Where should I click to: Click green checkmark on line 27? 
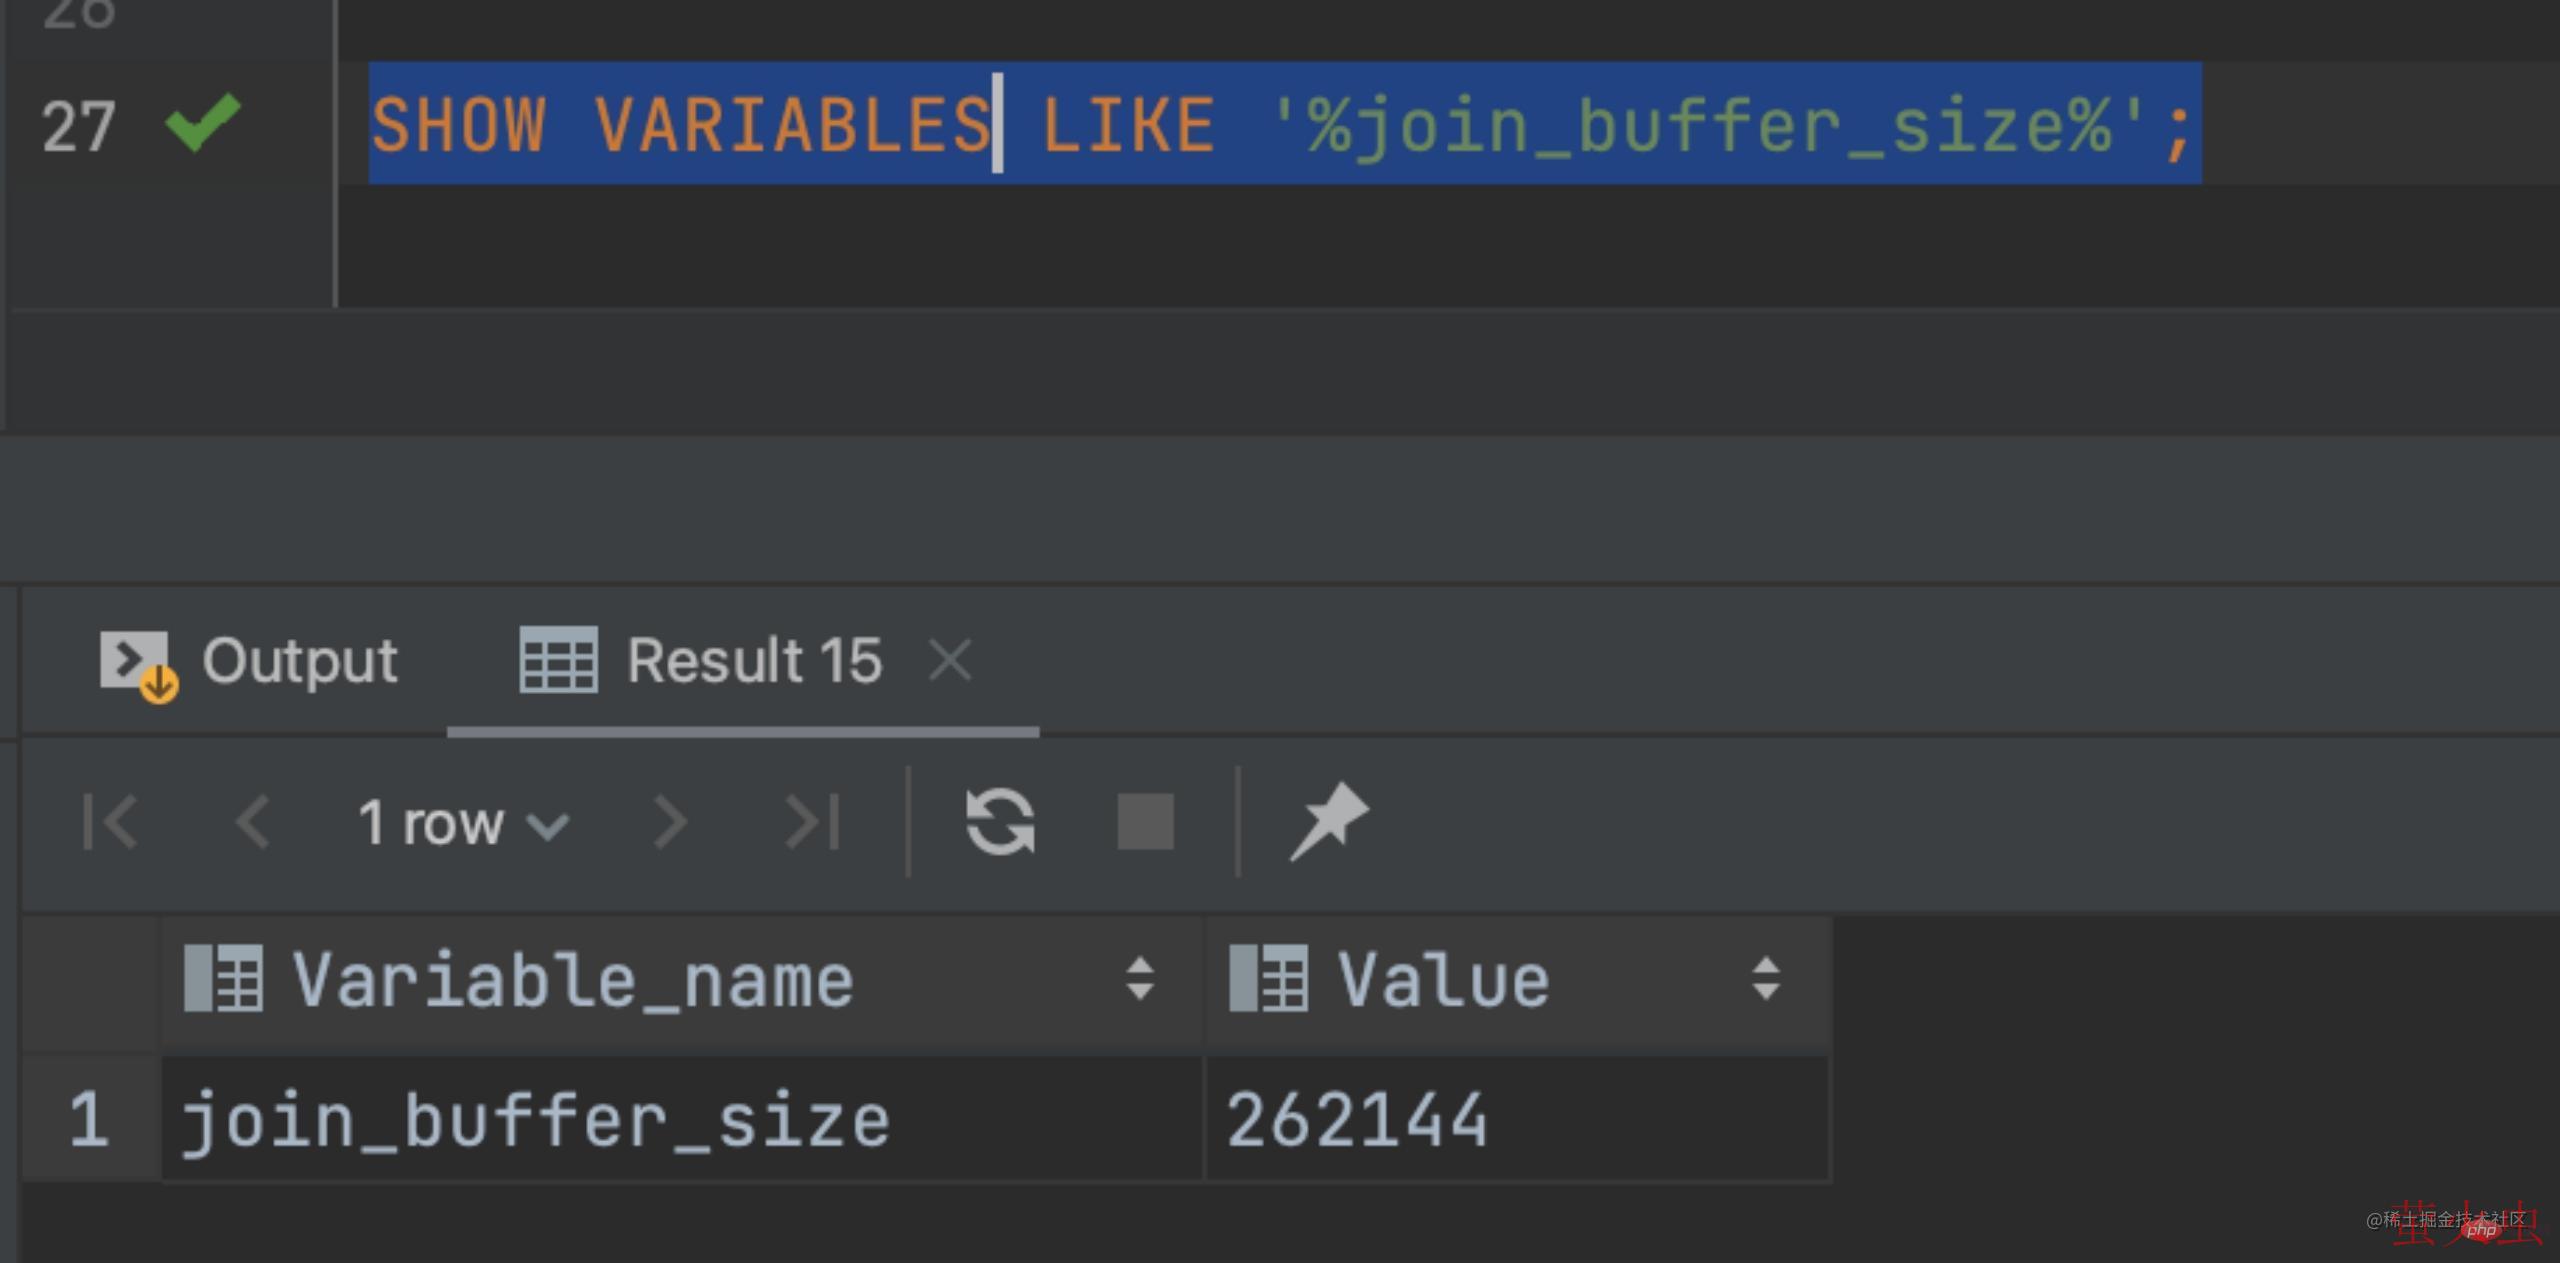tap(203, 122)
